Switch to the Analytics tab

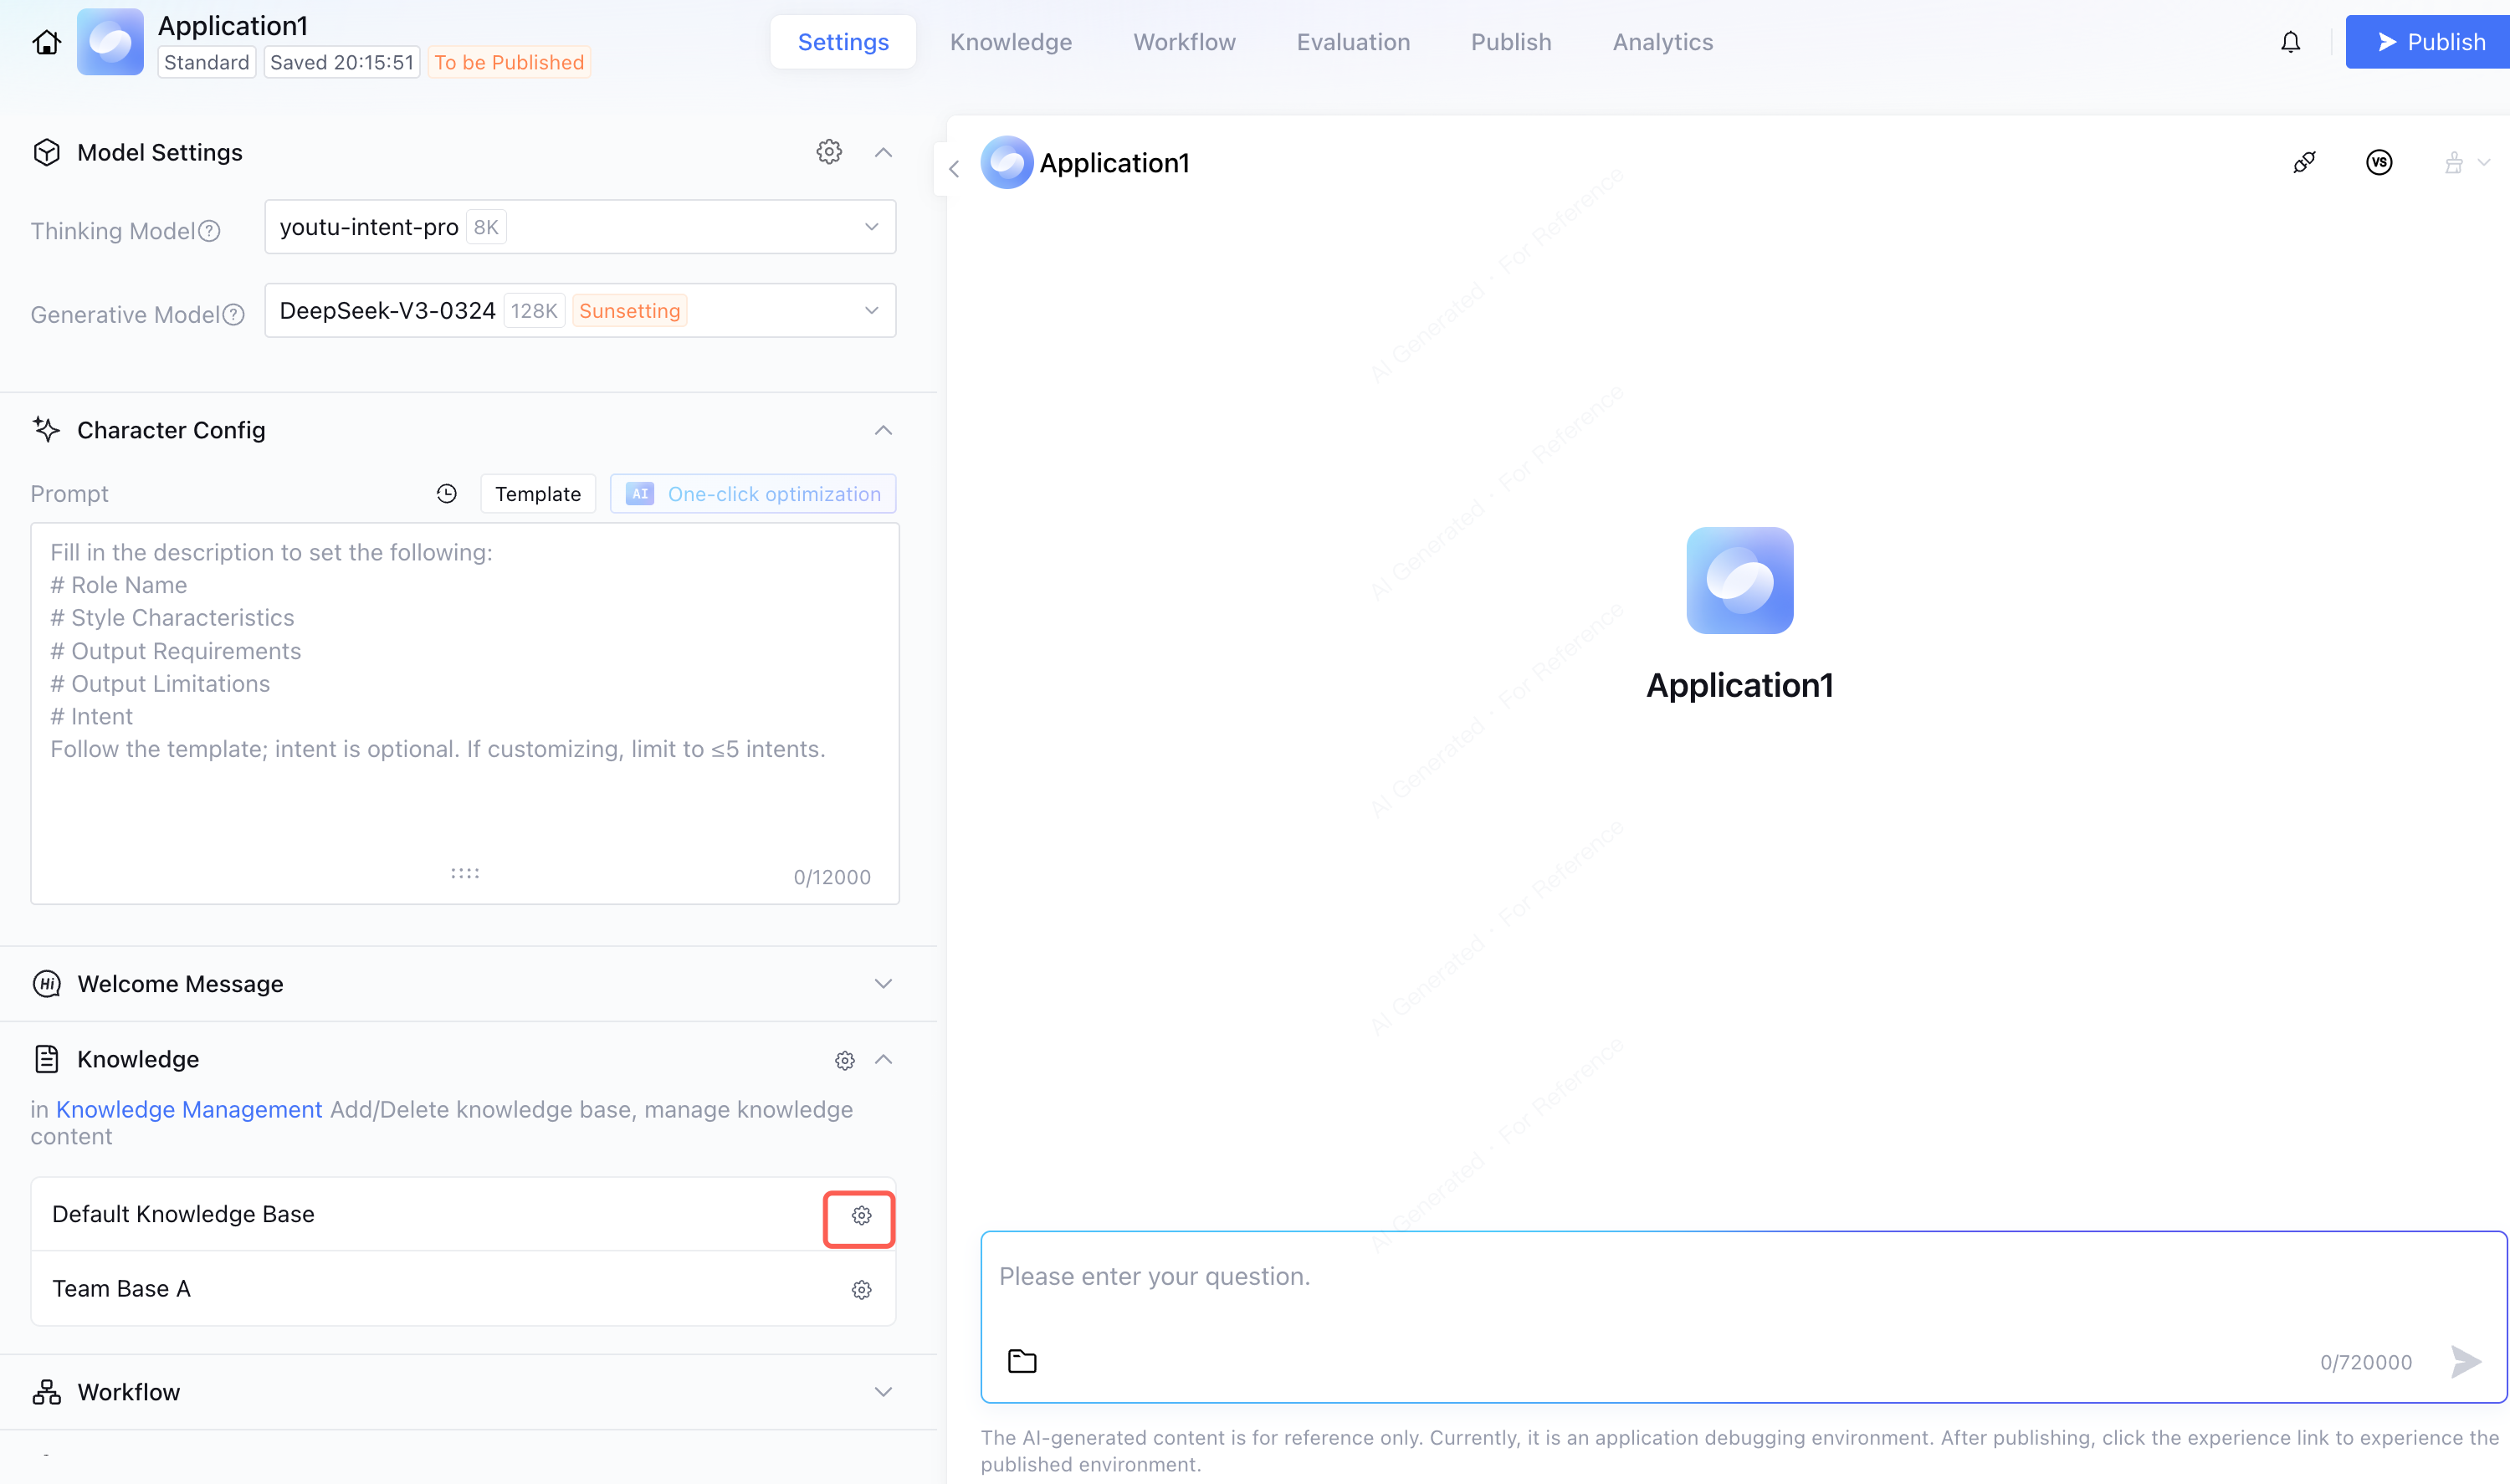point(1662,42)
